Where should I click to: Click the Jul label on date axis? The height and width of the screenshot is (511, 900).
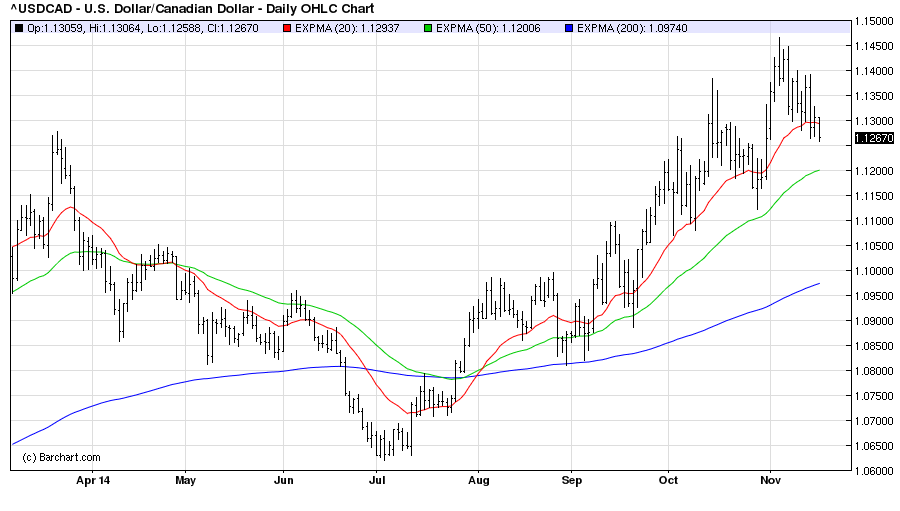(x=378, y=481)
